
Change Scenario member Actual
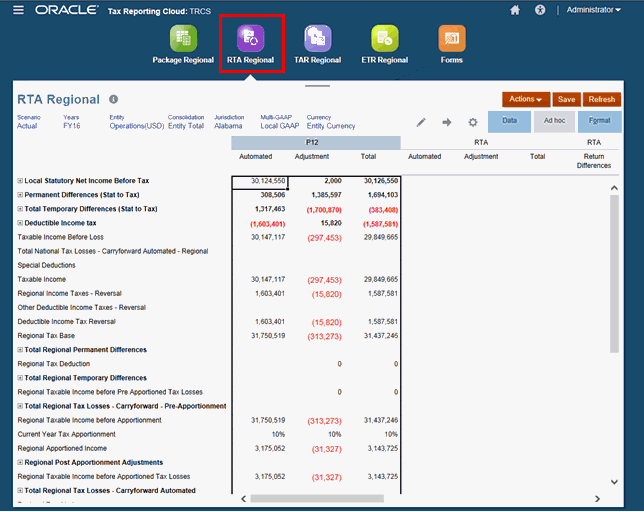click(27, 126)
